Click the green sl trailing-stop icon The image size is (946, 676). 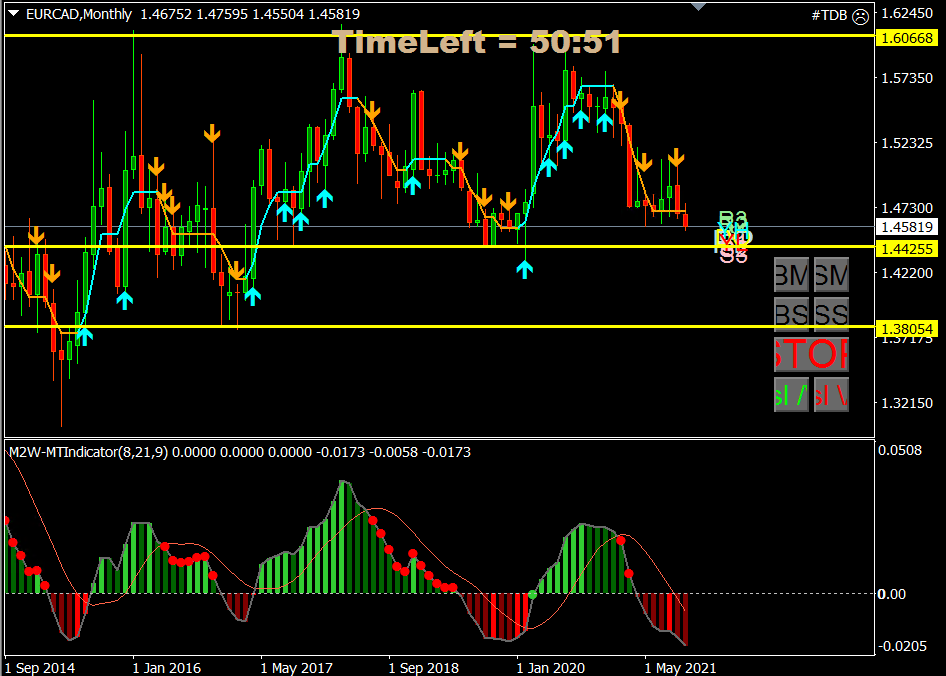point(790,393)
